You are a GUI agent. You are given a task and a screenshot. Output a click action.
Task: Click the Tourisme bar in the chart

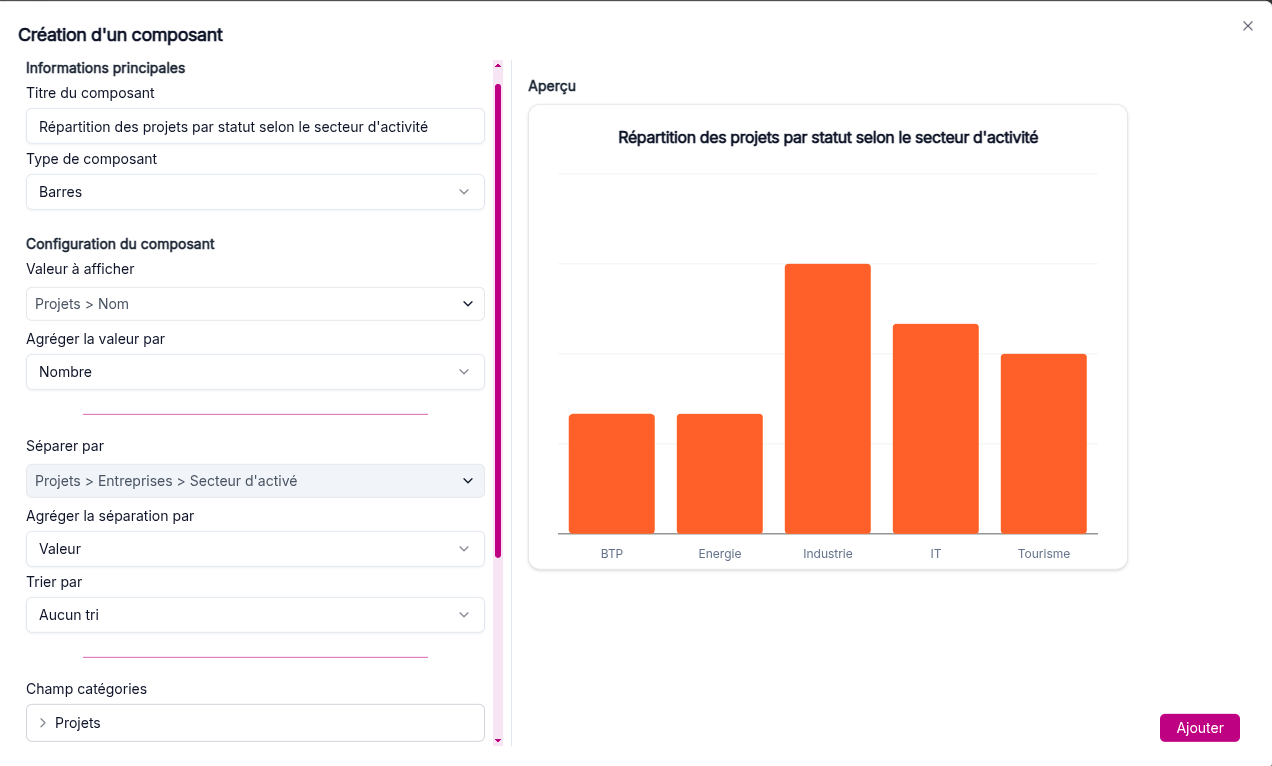1043,444
